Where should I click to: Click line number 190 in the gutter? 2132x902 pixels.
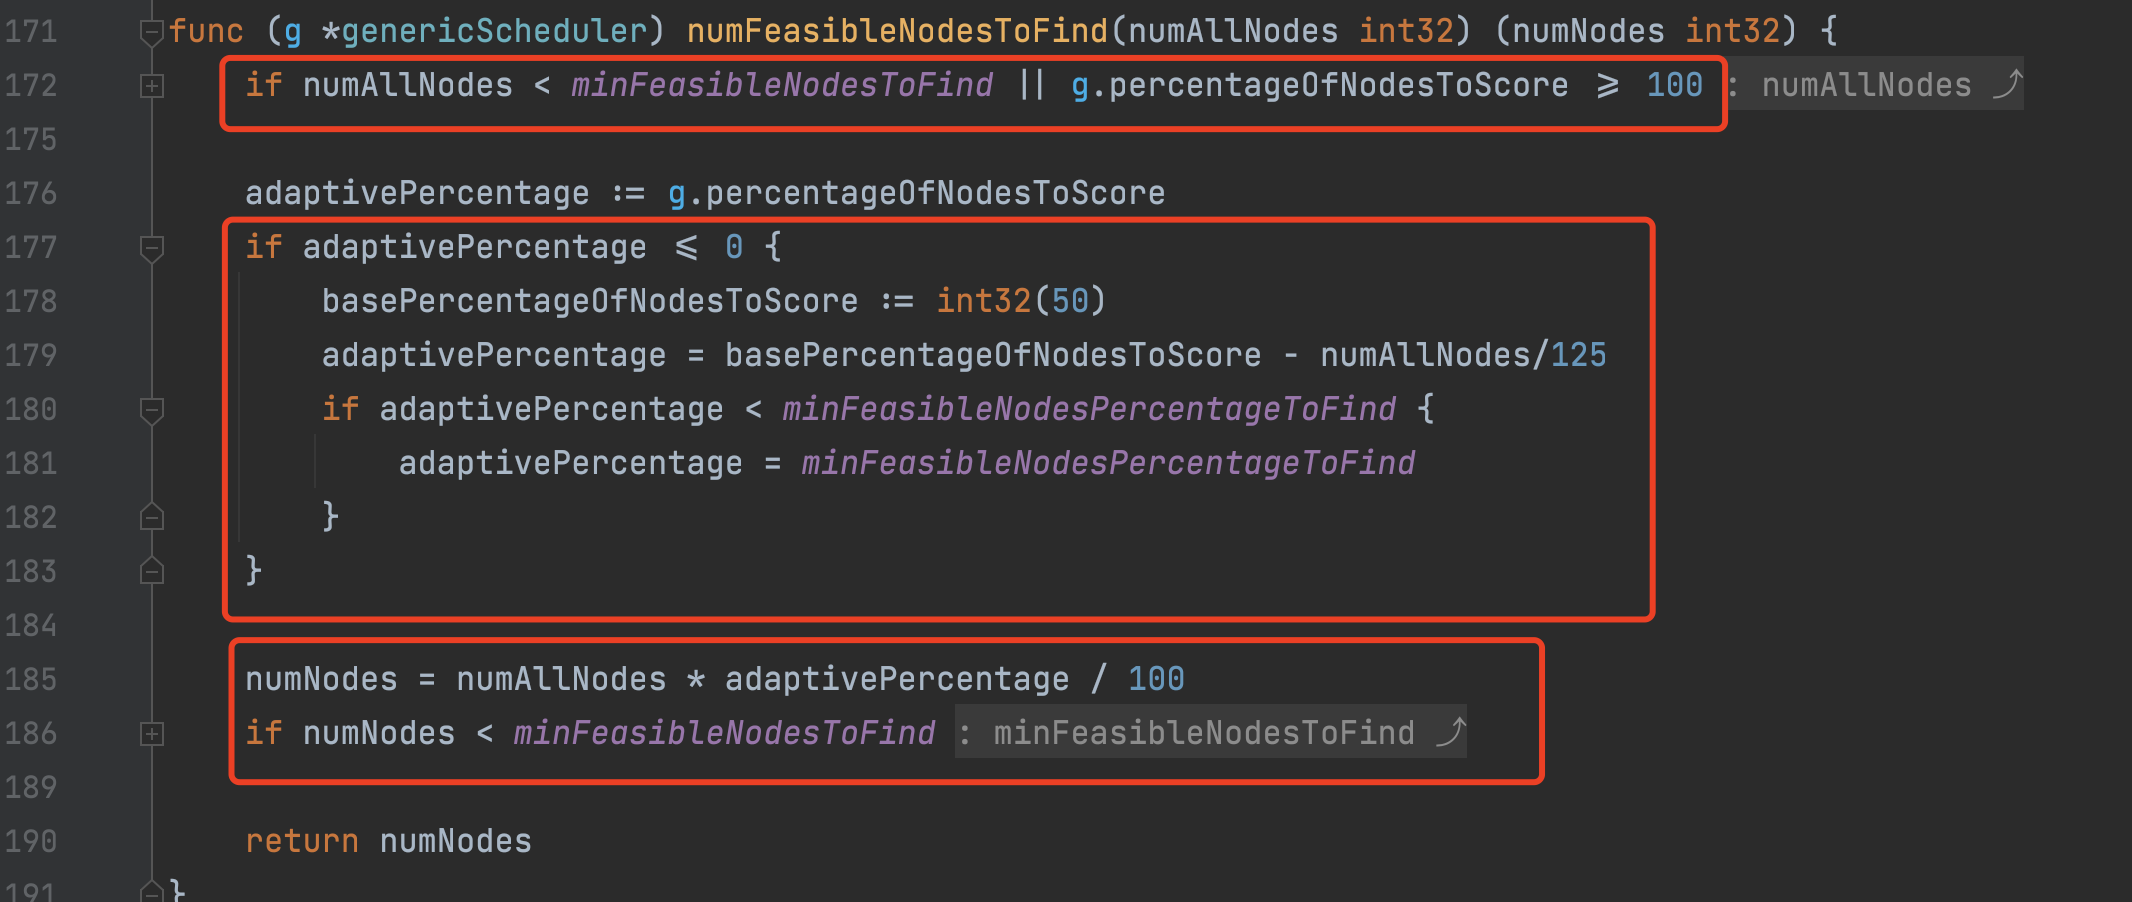click(x=31, y=841)
